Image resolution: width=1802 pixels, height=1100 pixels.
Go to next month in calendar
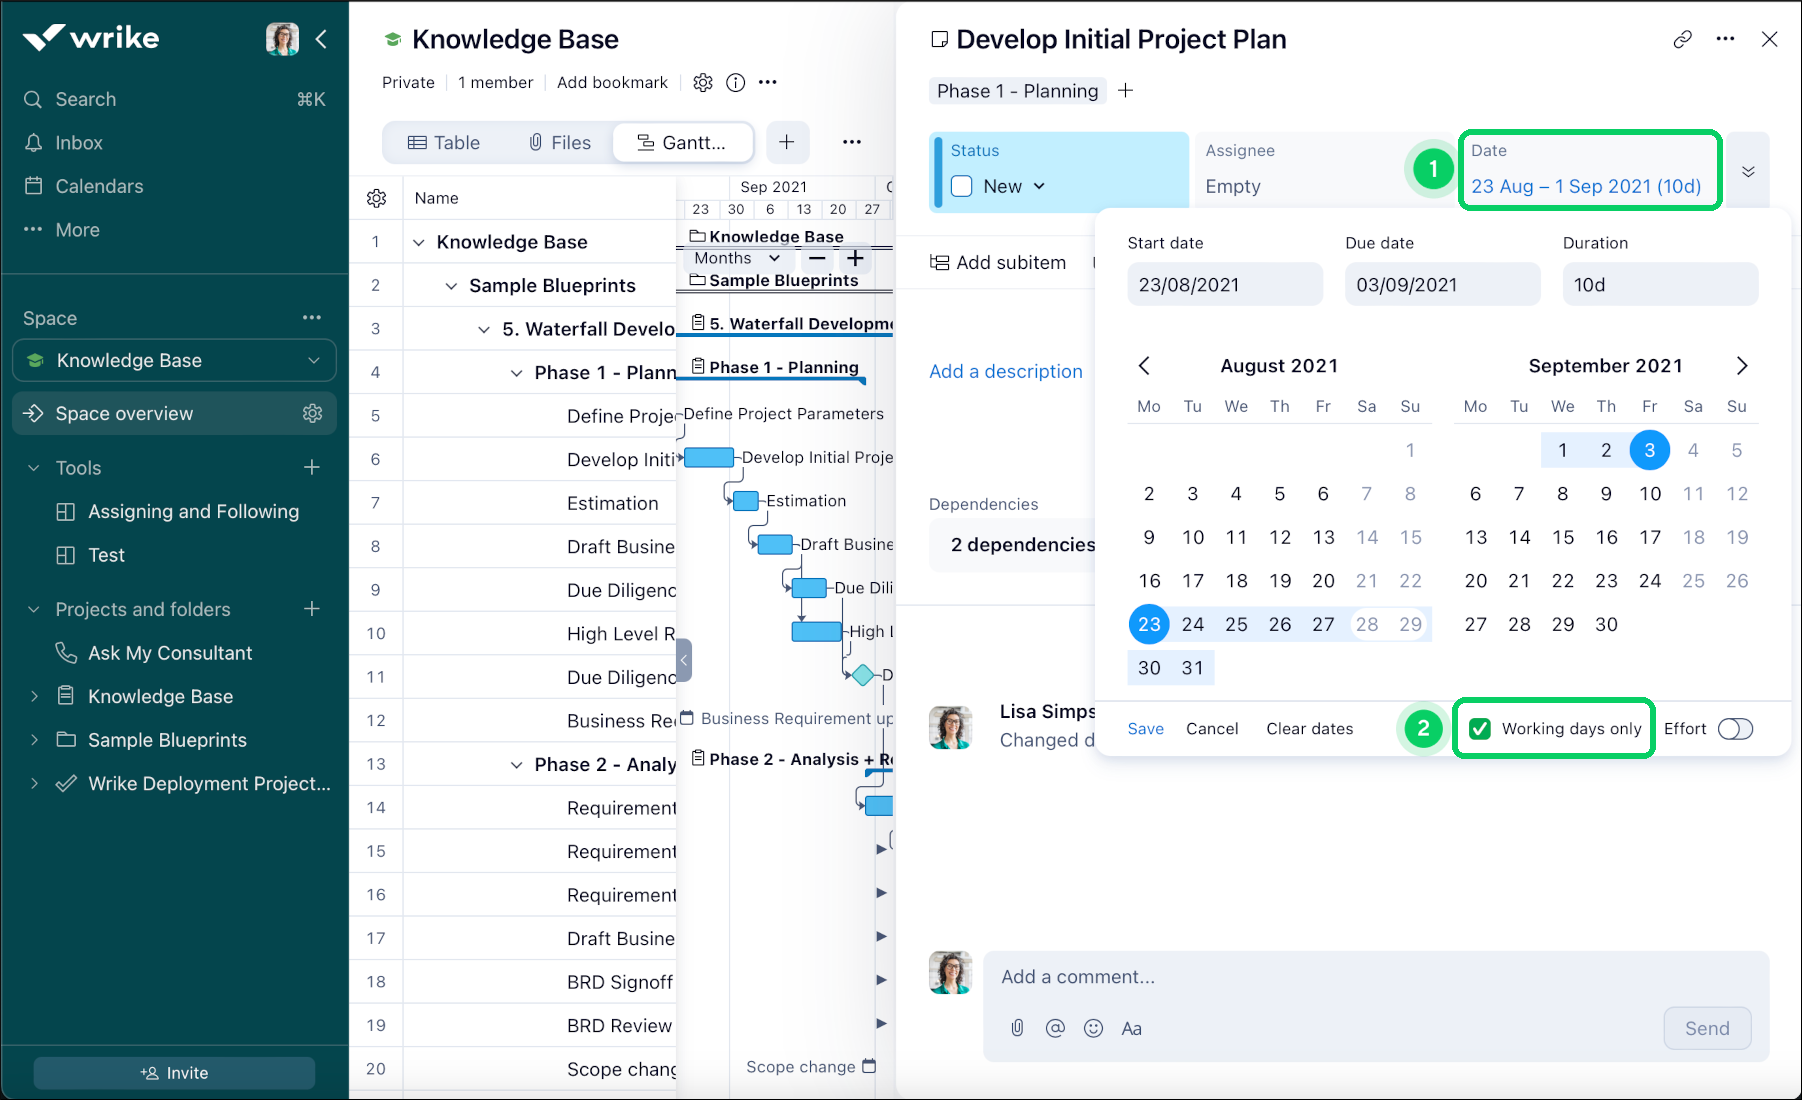(x=1742, y=366)
